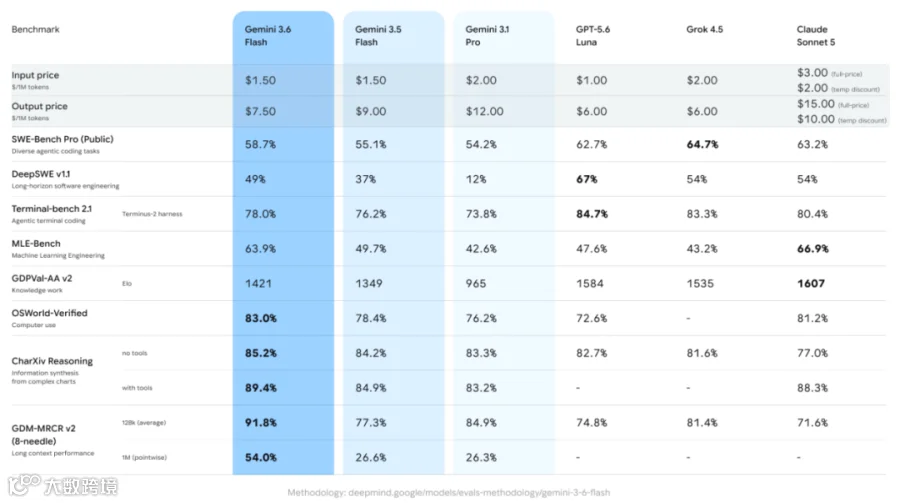900x503 pixels.
Task: Click the 64.7% Grok SWE-Bench score
Action: pos(702,145)
